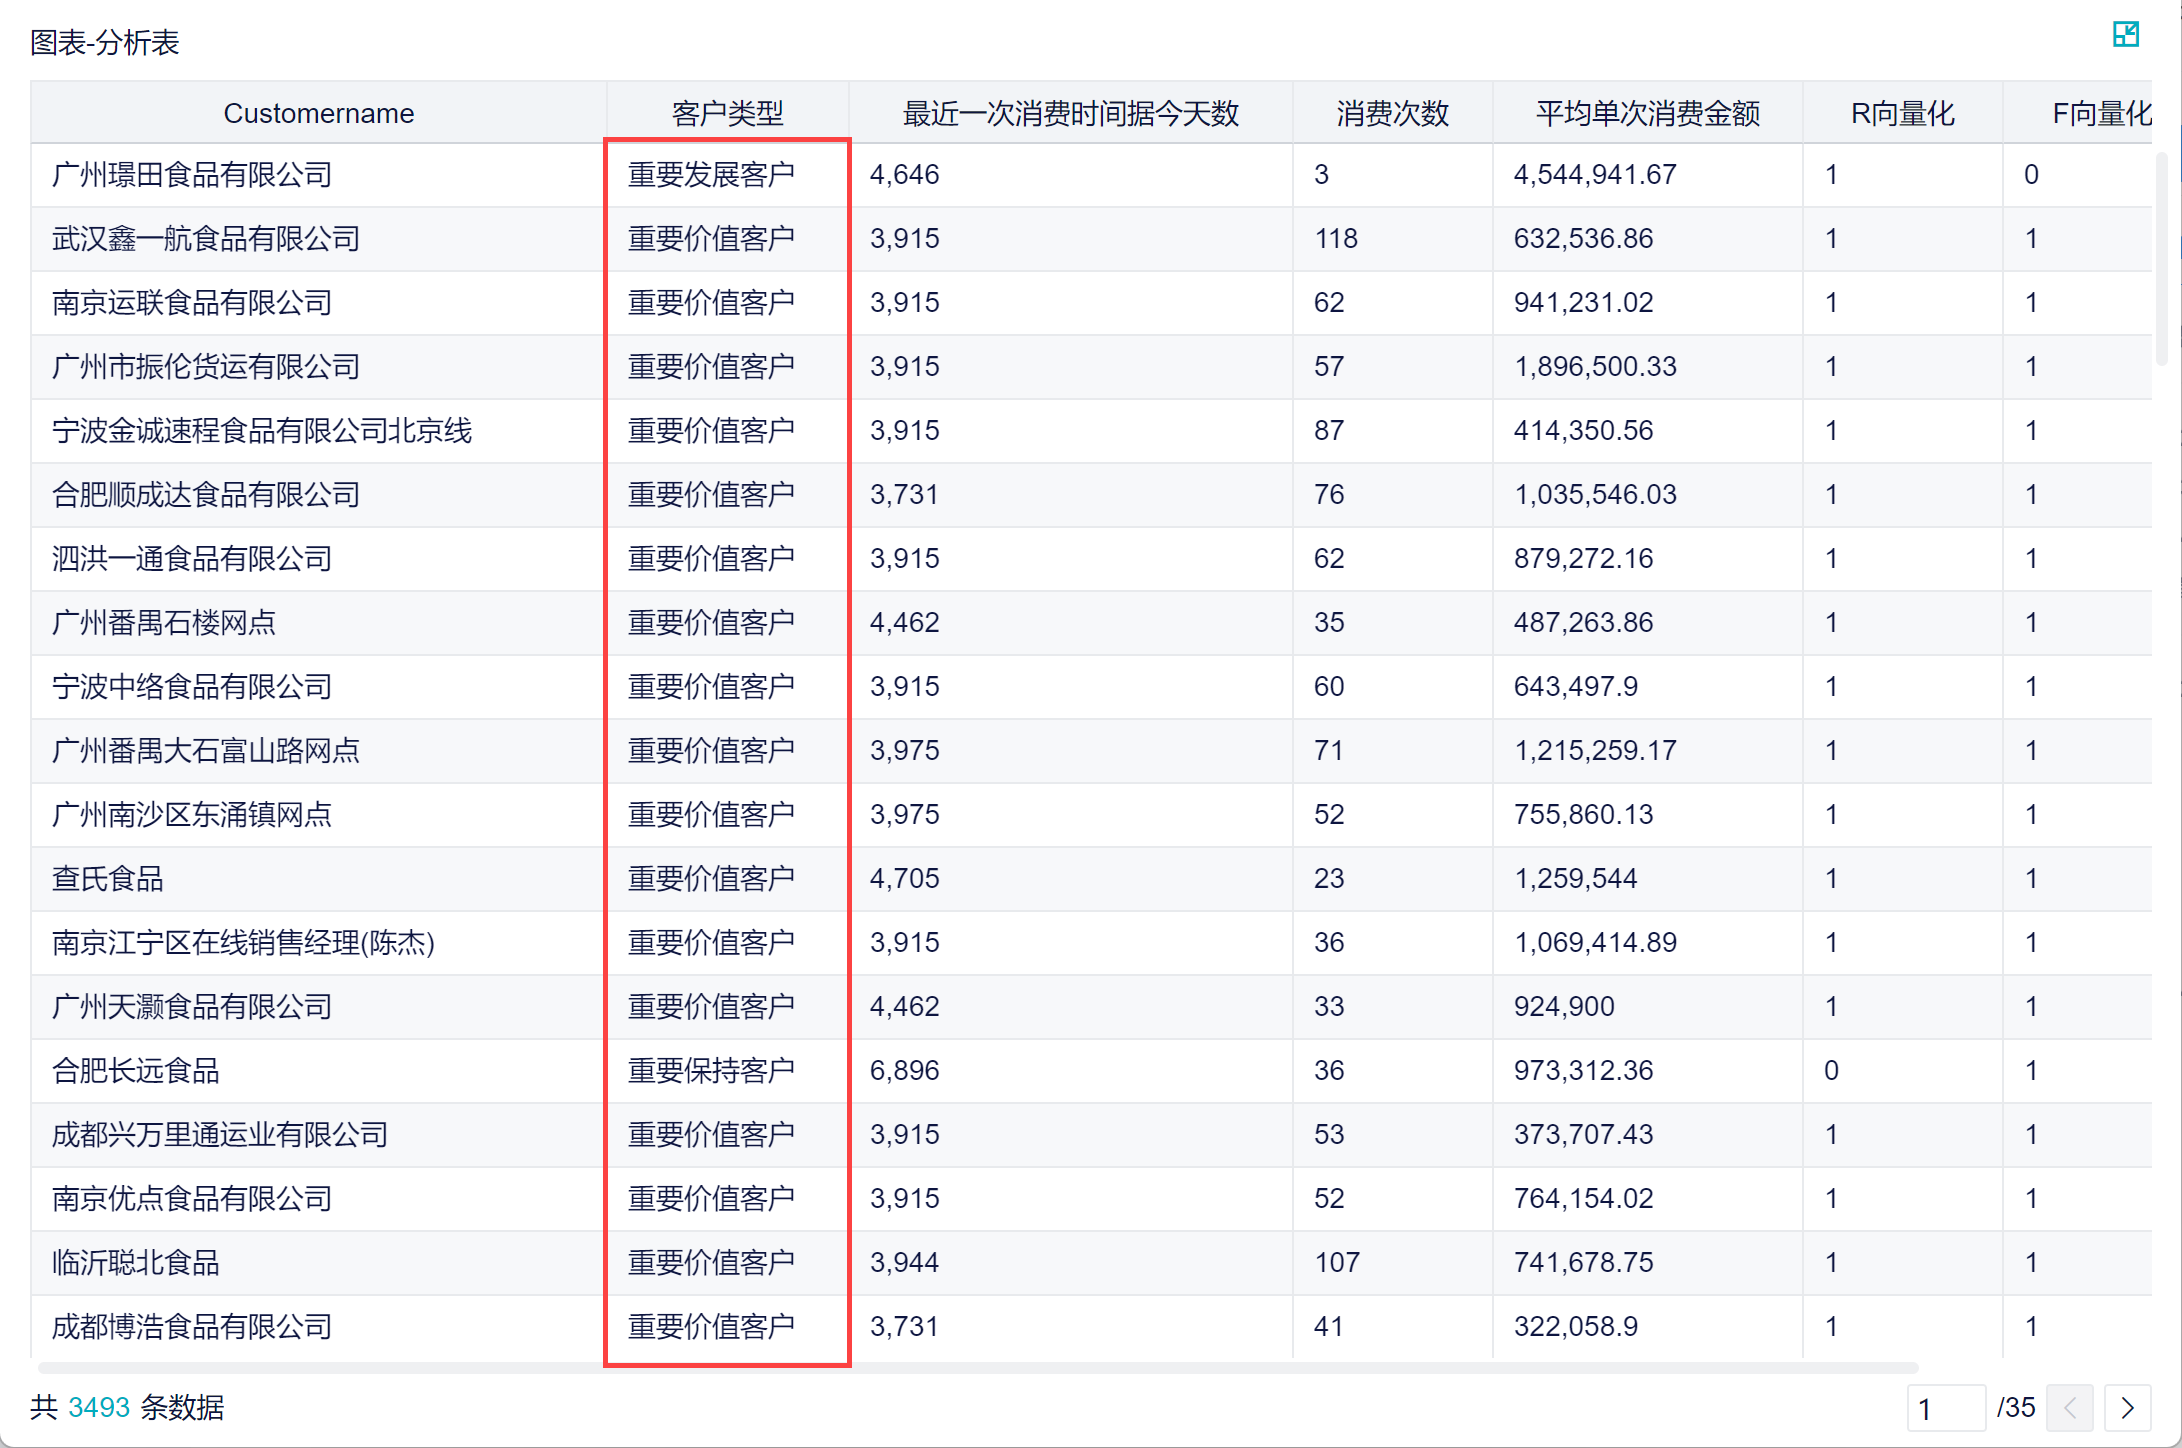Go to the next page arrow
Screen dimensions: 2182x1448
coord(2127,1408)
